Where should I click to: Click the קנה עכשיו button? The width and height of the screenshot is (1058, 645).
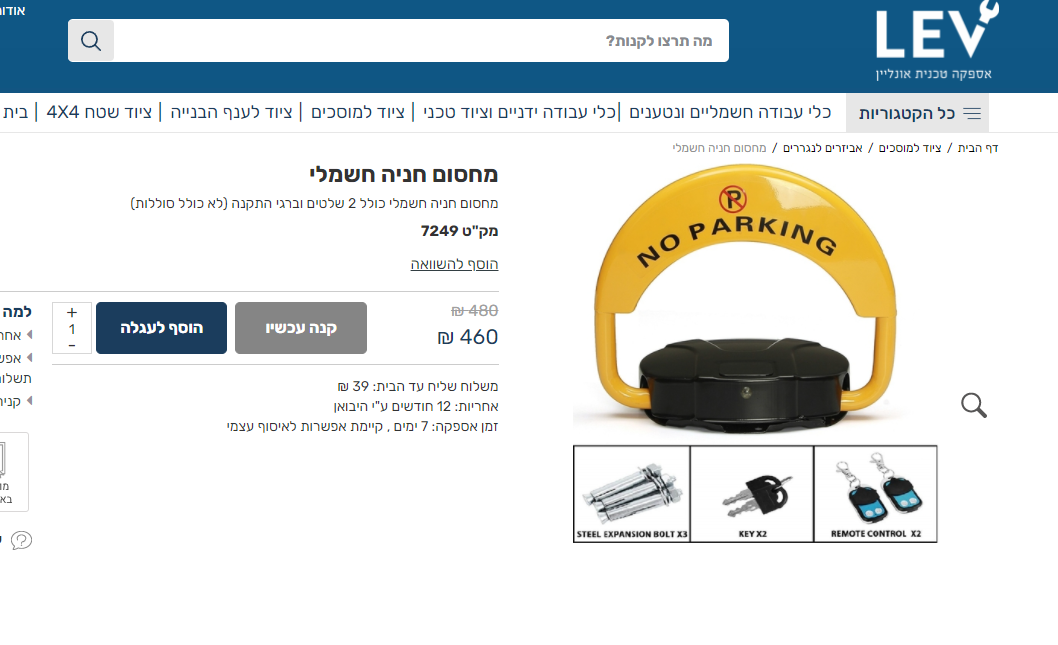pyautogui.click(x=301, y=328)
